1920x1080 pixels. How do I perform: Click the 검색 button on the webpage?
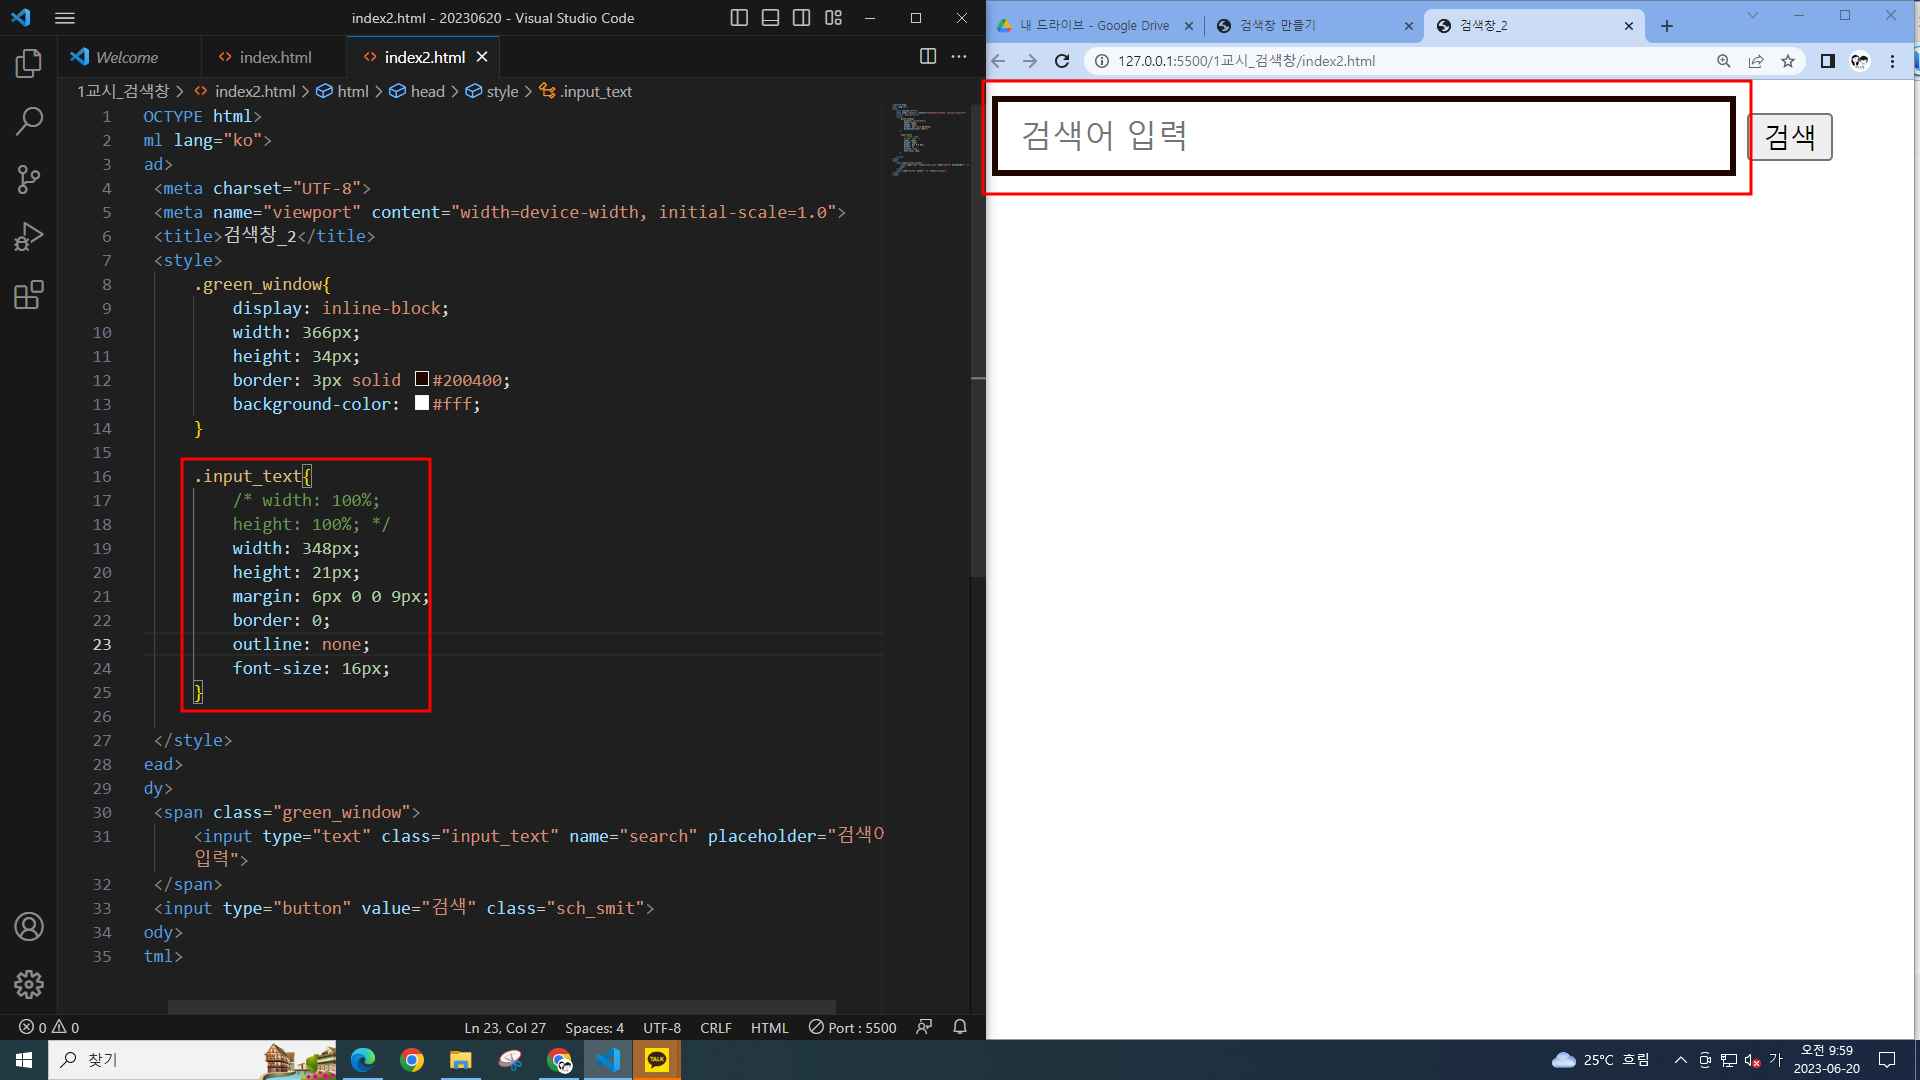point(1789,137)
